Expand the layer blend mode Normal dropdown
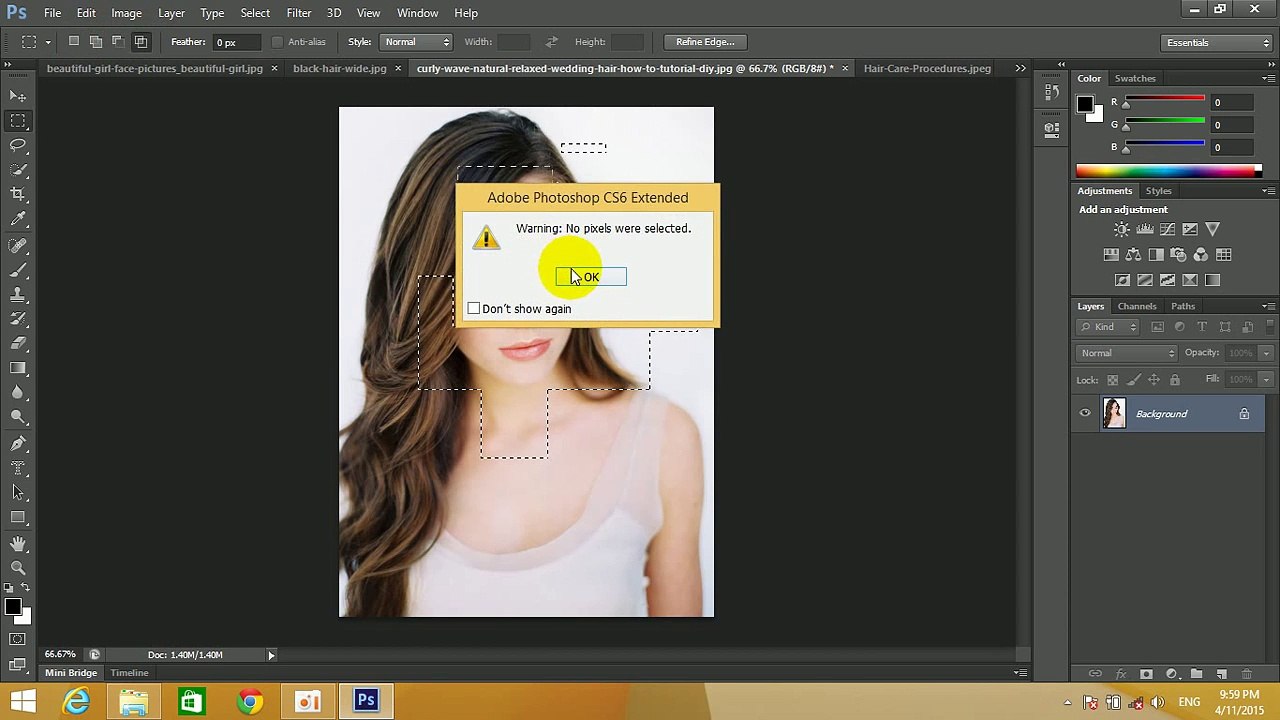This screenshot has width=1280, height=720. [x=1127, y=353]
